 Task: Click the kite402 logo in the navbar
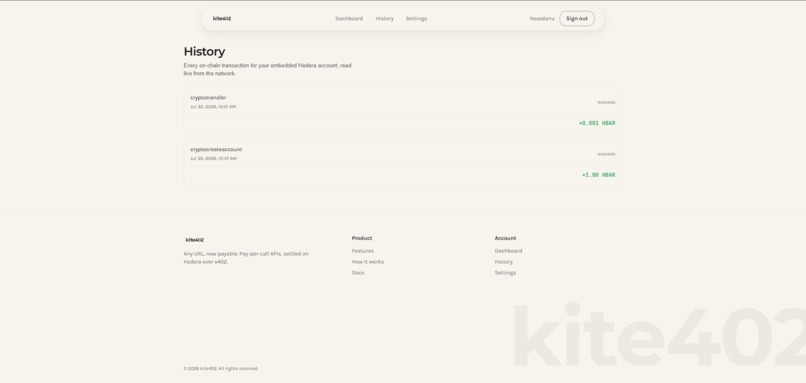[222, 19]
